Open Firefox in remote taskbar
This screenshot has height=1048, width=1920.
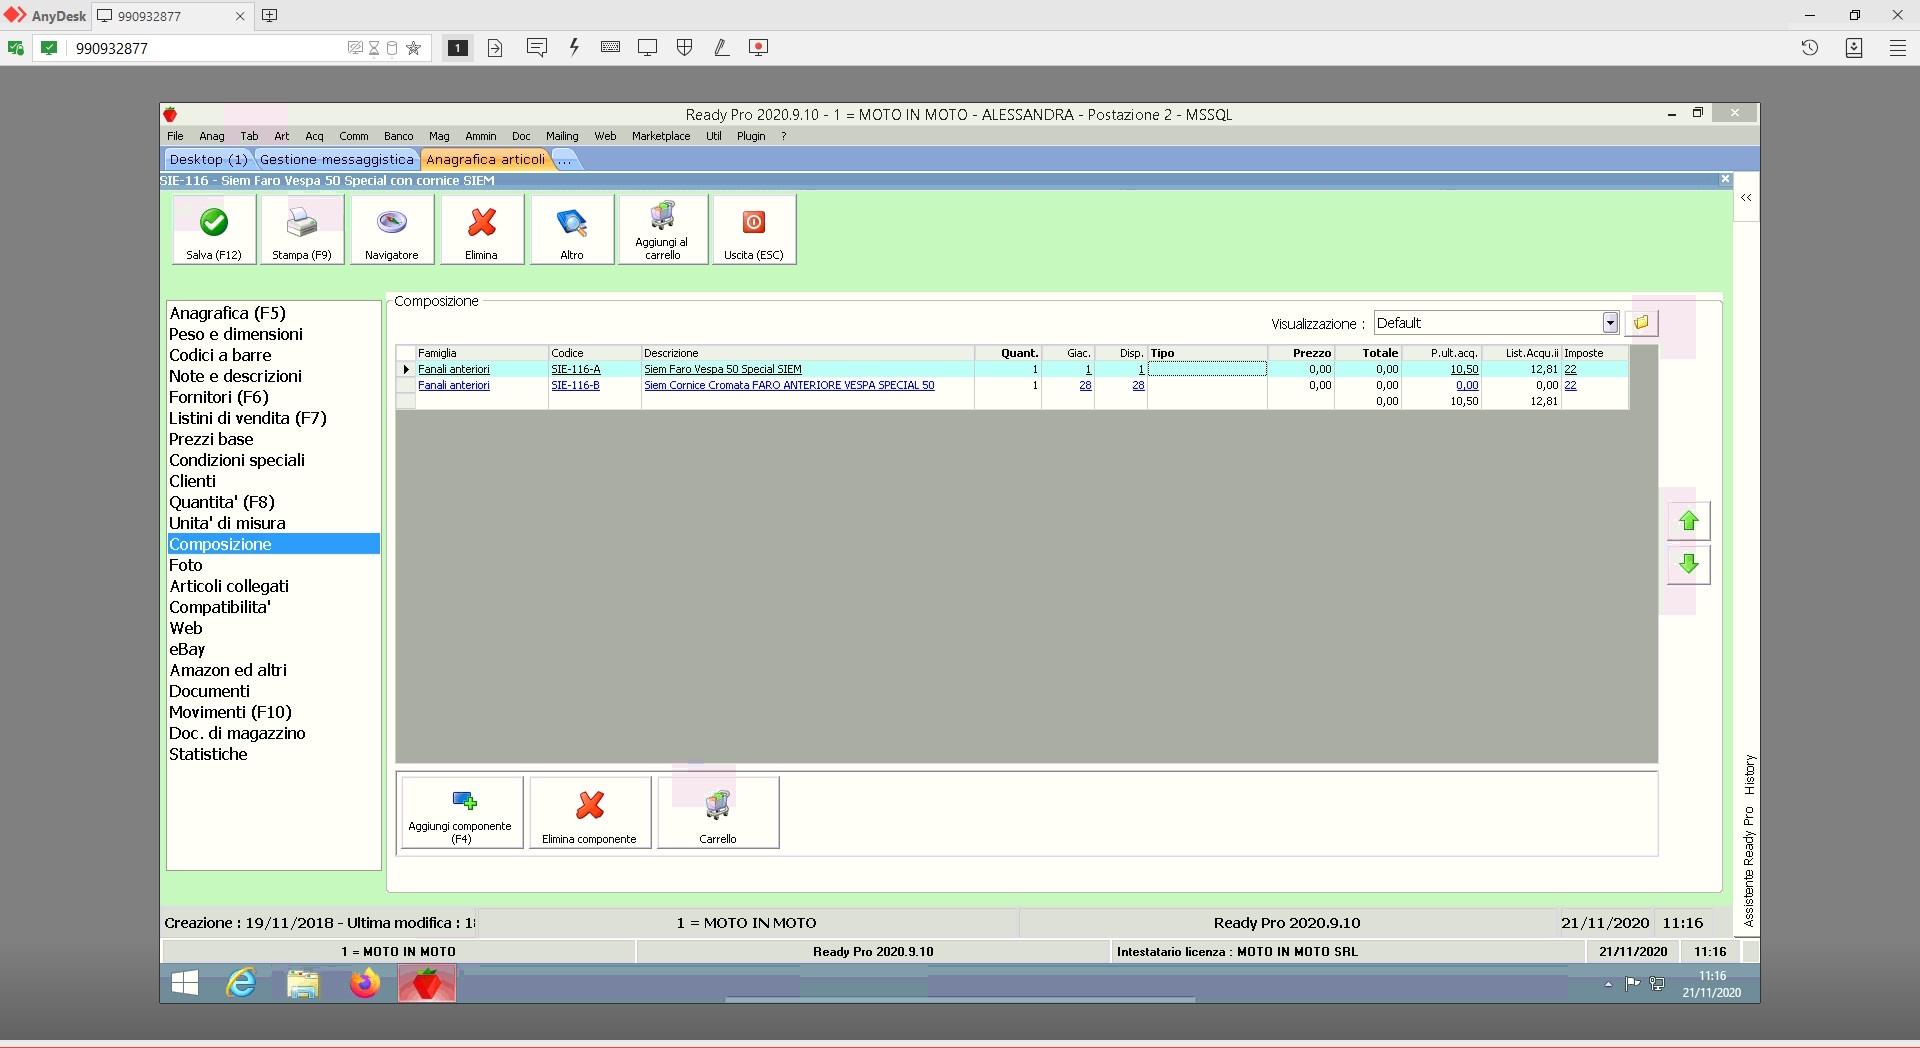coord(365,984)
